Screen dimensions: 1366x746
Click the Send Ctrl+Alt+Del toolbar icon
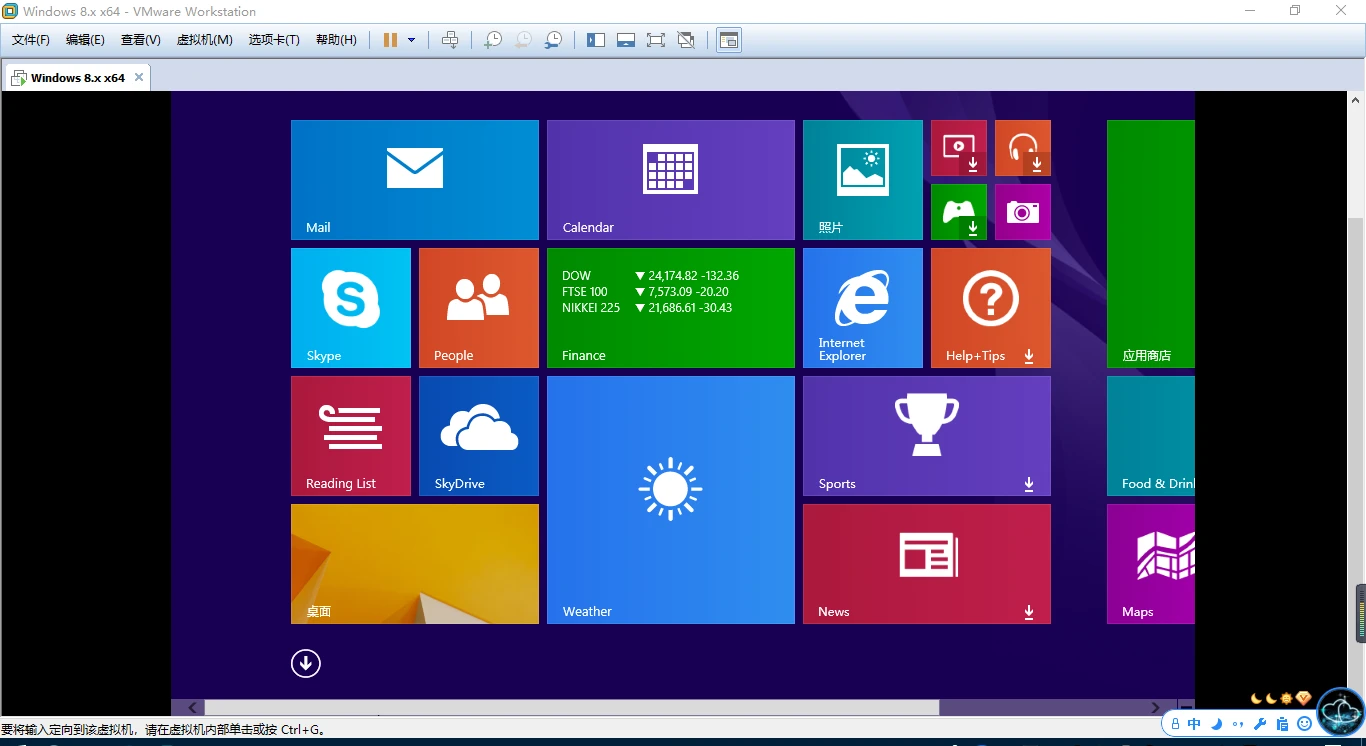coord(450,40)
